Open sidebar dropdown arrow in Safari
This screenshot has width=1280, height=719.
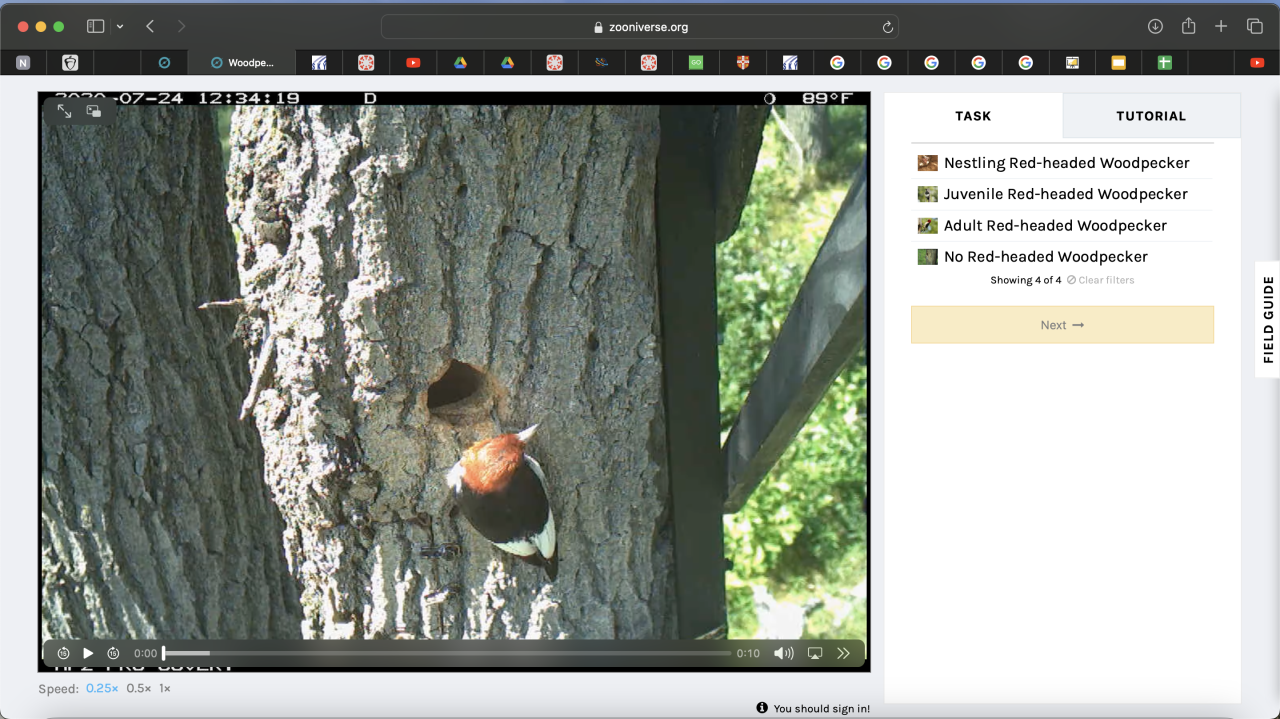click(x=120, y=27)
